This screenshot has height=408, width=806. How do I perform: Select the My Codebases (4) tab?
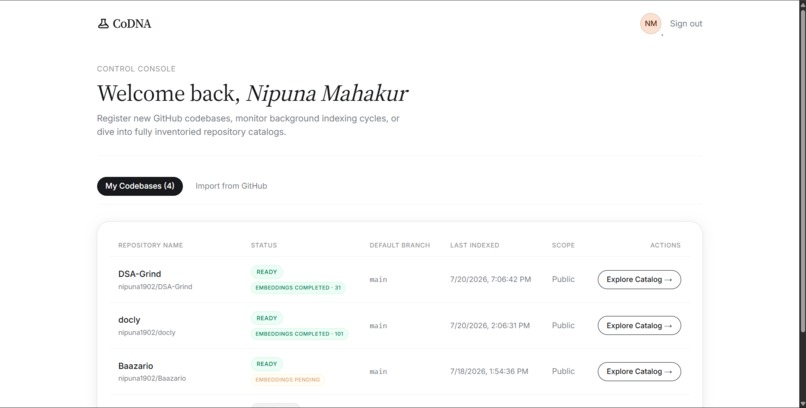click(140, 186)
